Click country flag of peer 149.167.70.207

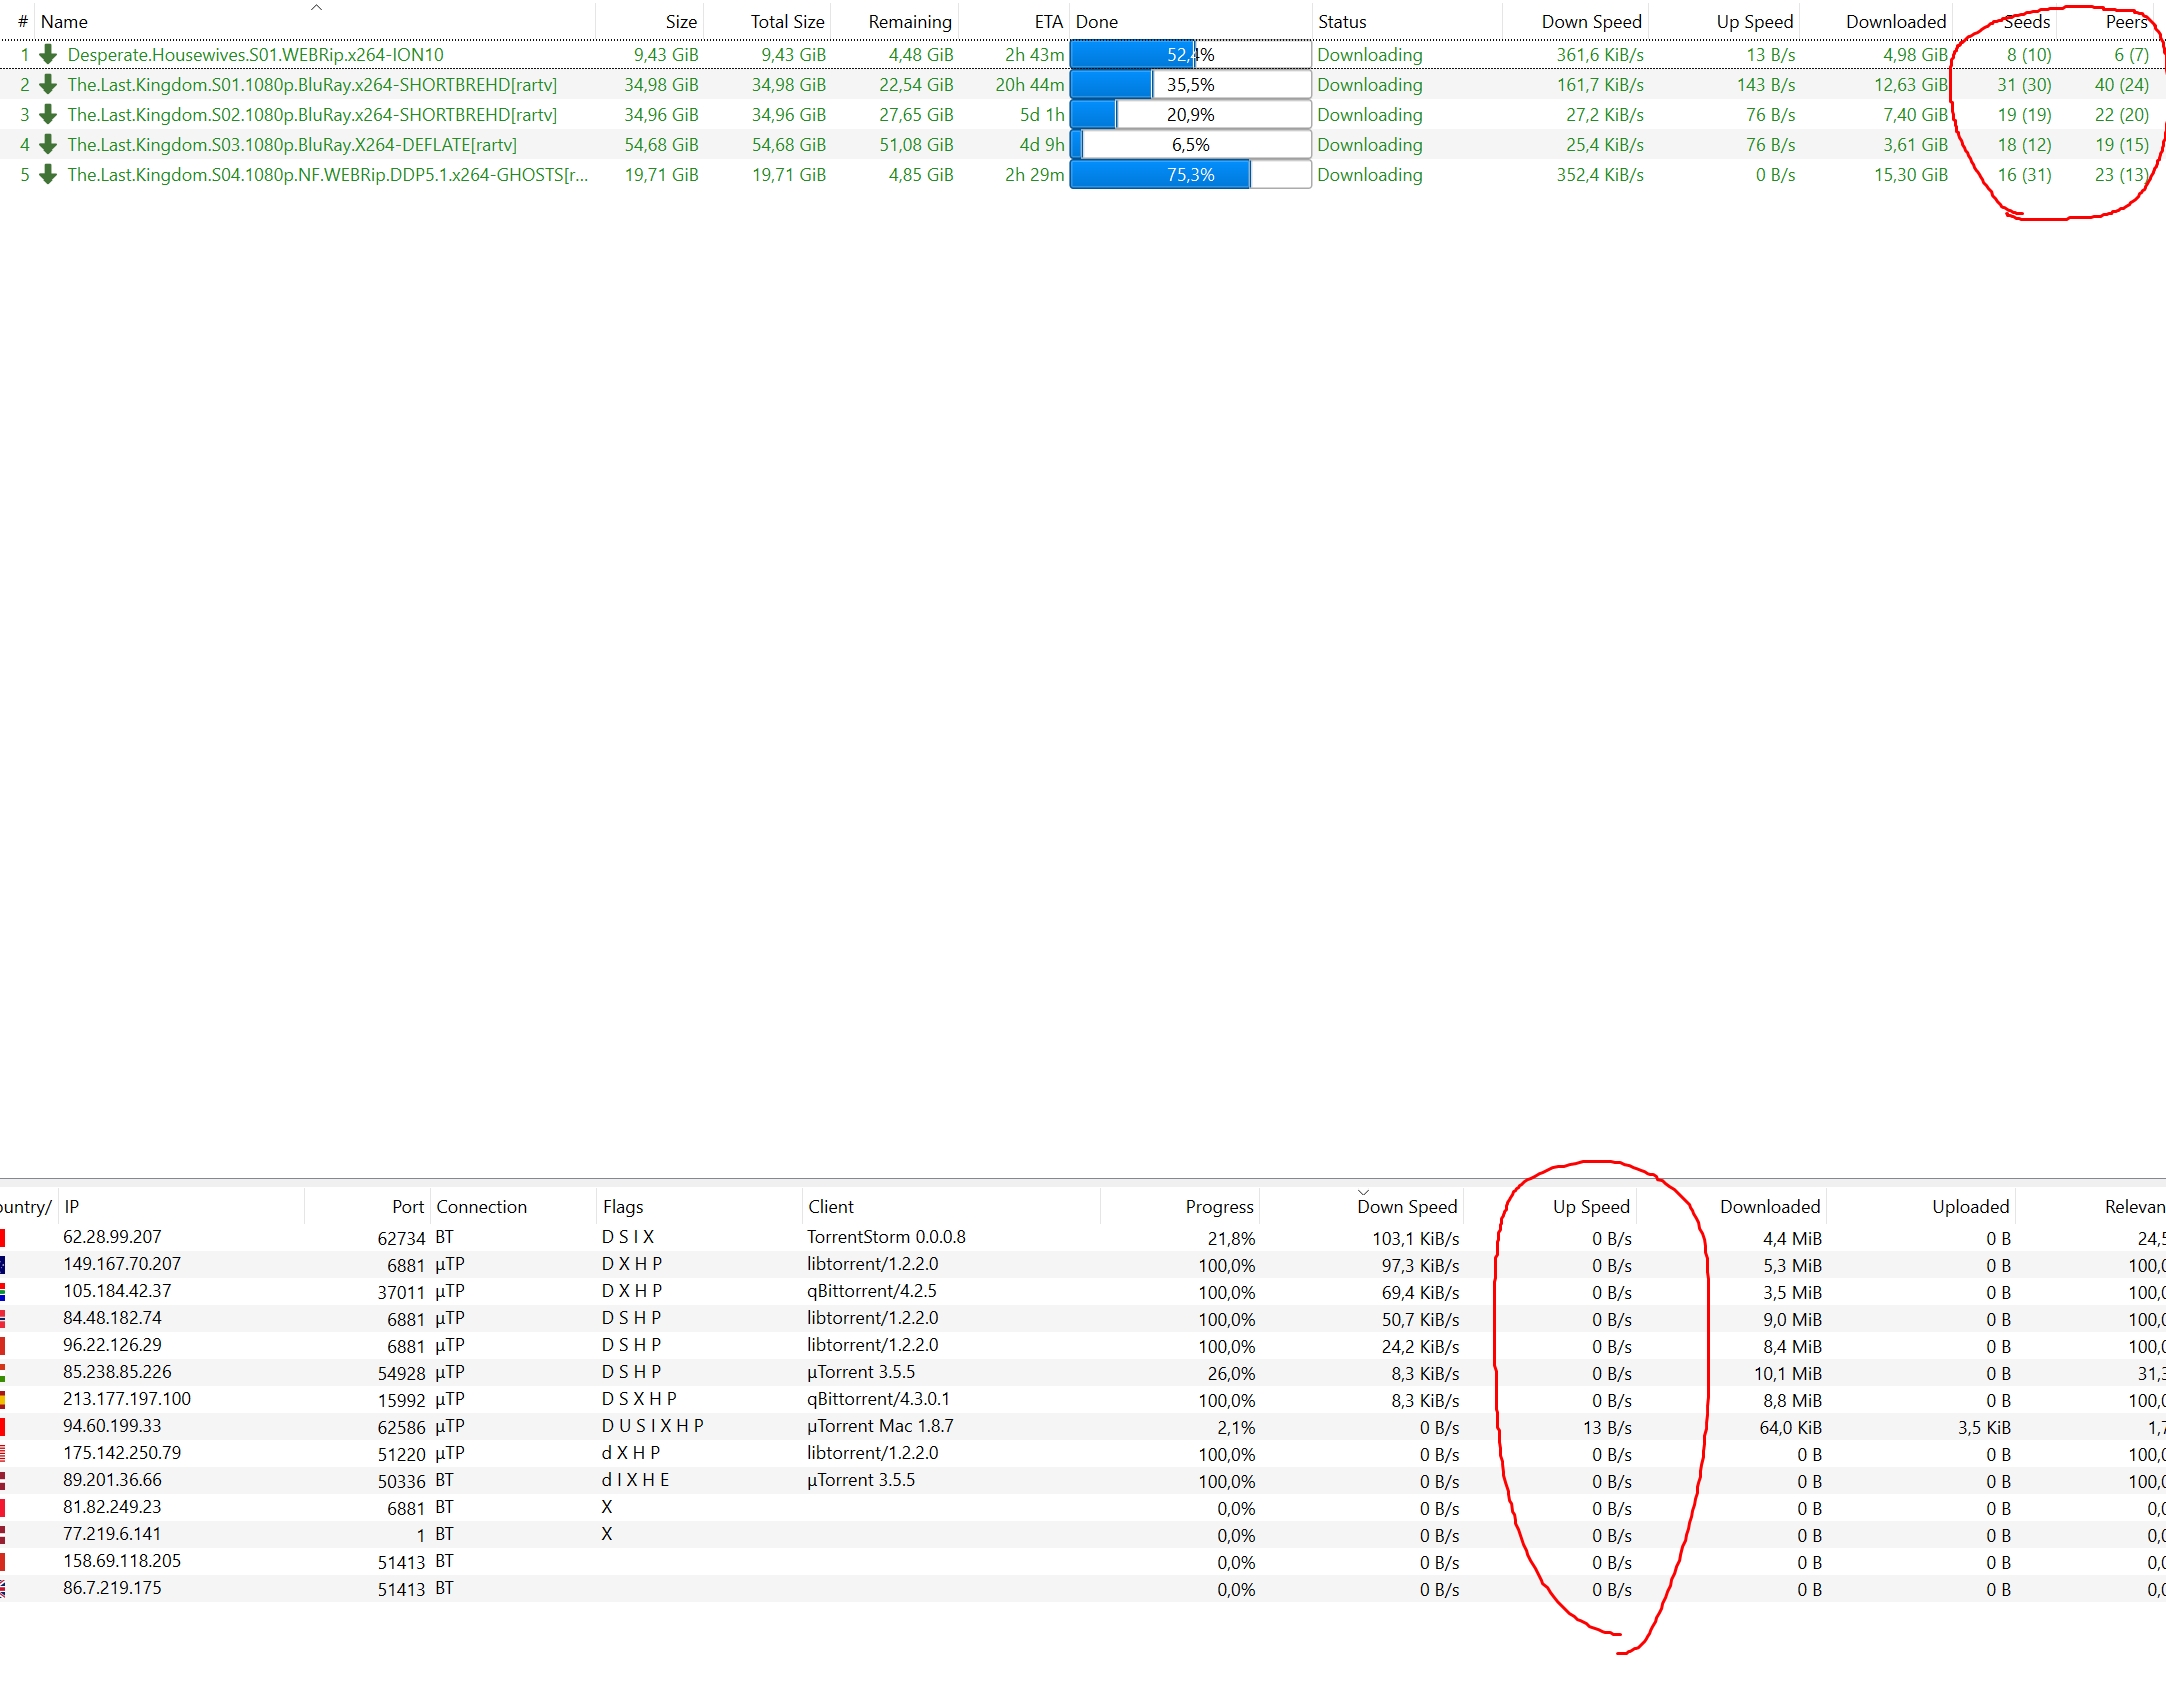click(3, 1265)
